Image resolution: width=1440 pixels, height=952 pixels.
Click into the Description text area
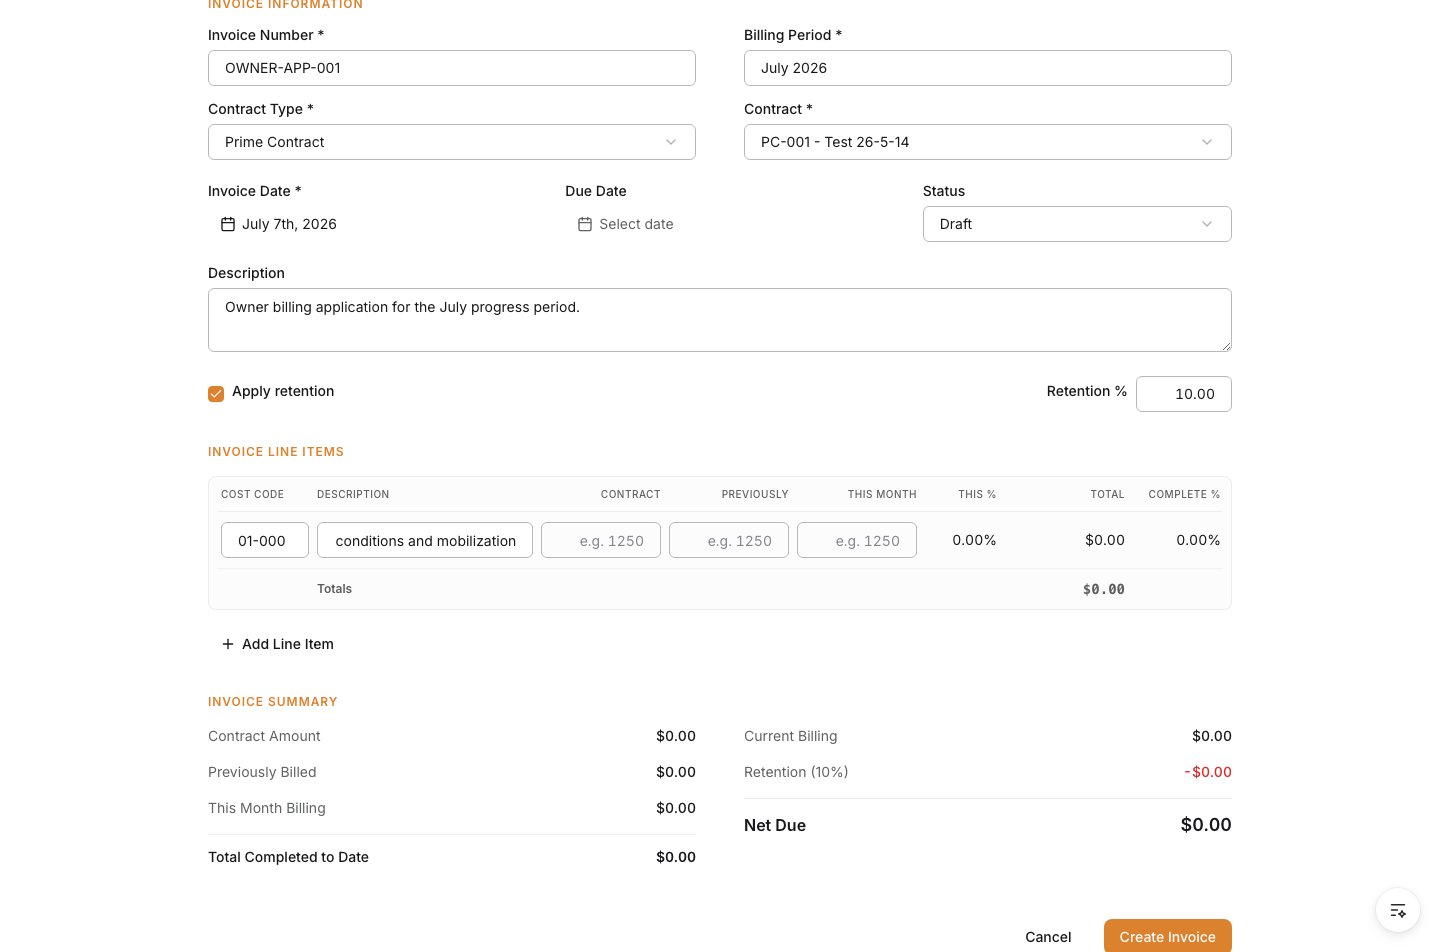click(720, 320)
